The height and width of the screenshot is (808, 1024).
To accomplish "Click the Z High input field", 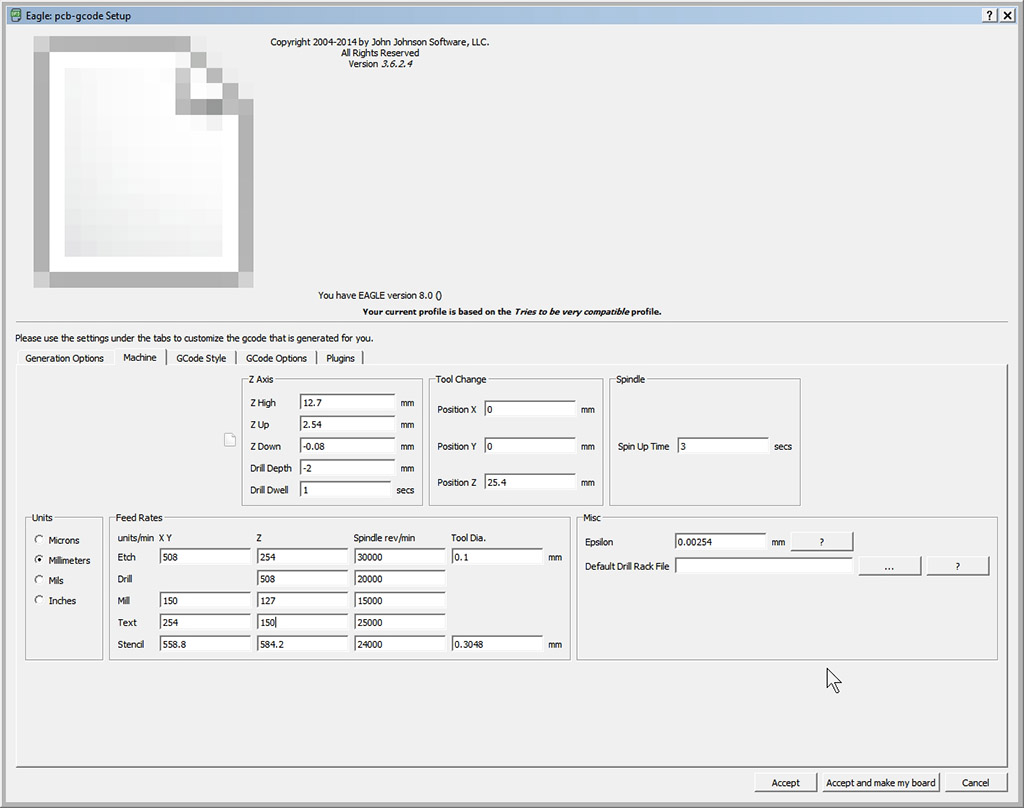I will pos(347,402).
